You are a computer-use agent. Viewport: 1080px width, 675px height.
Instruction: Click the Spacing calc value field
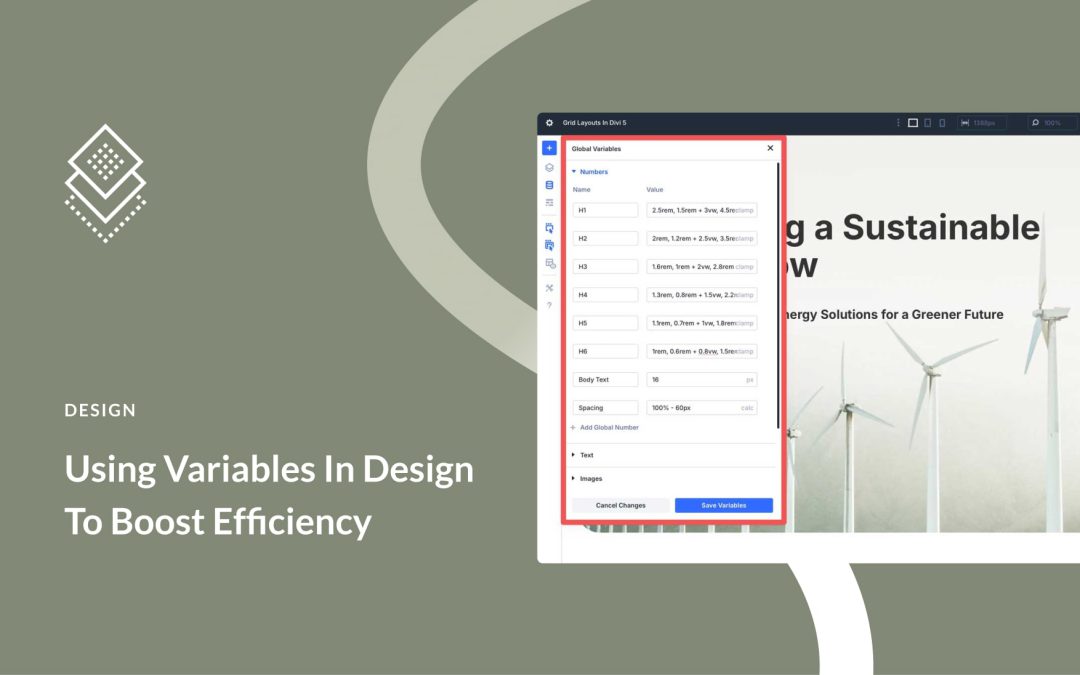(x=702, y=408)
